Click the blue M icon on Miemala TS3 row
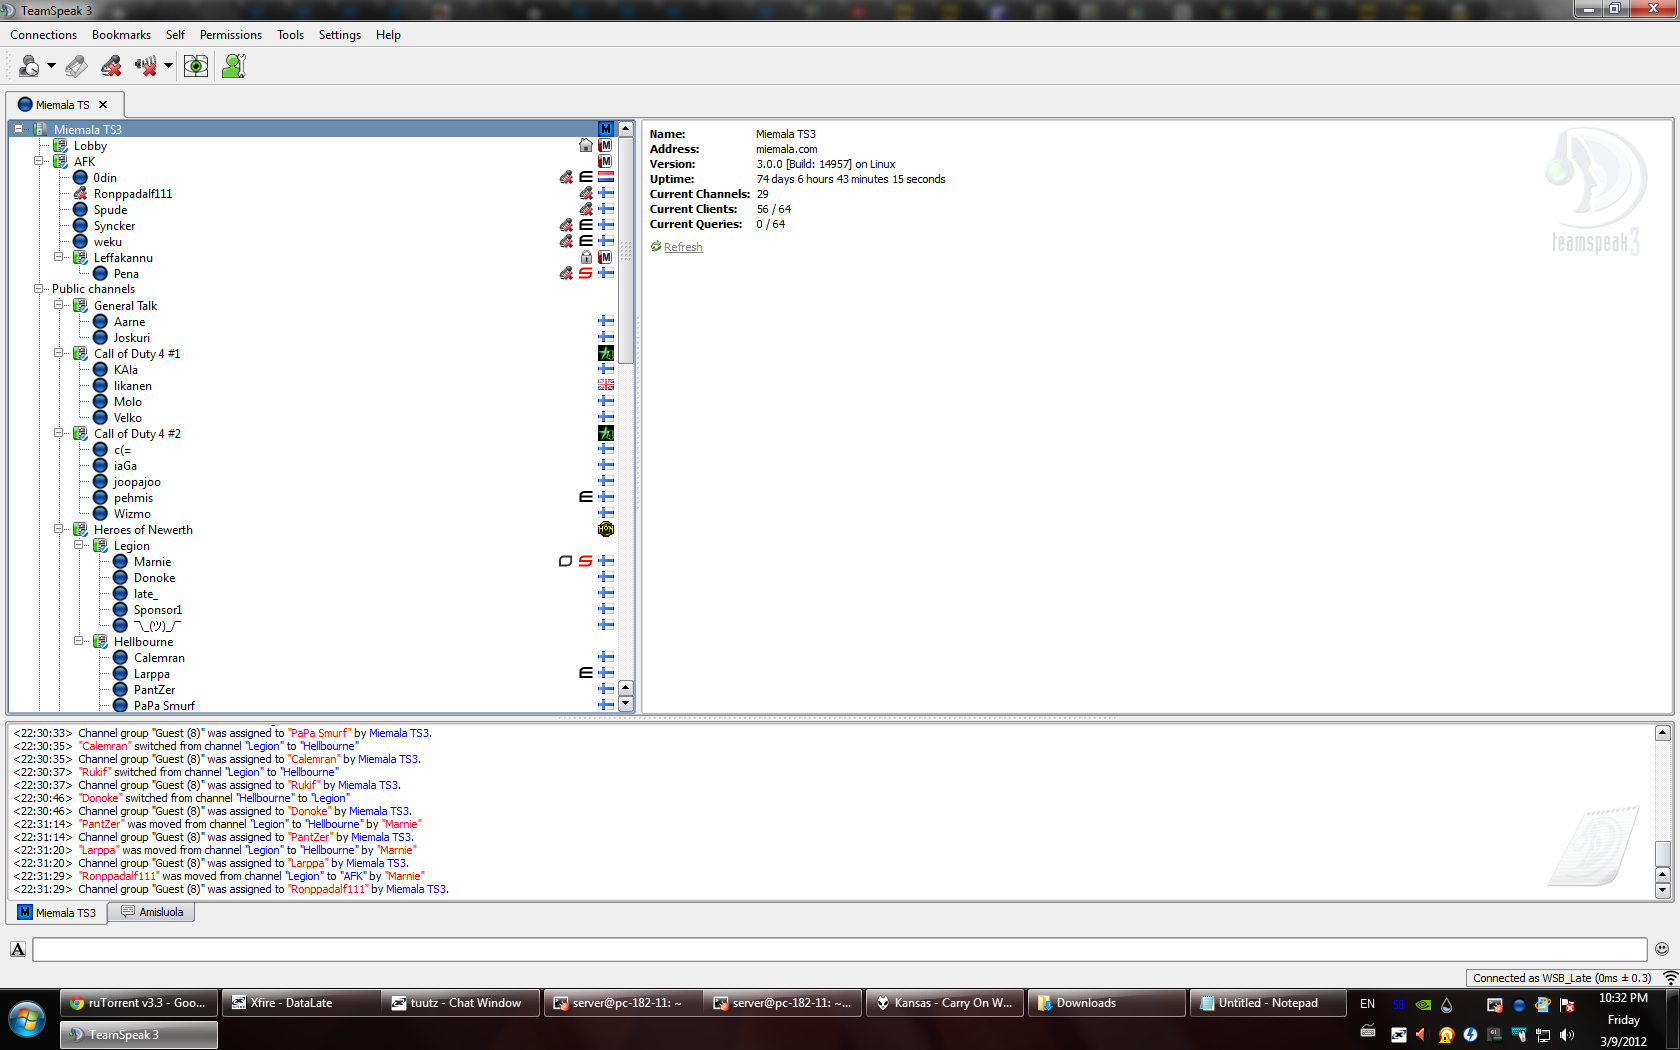The height and width of the screenshot is (1050, 1680). point(606,129)
